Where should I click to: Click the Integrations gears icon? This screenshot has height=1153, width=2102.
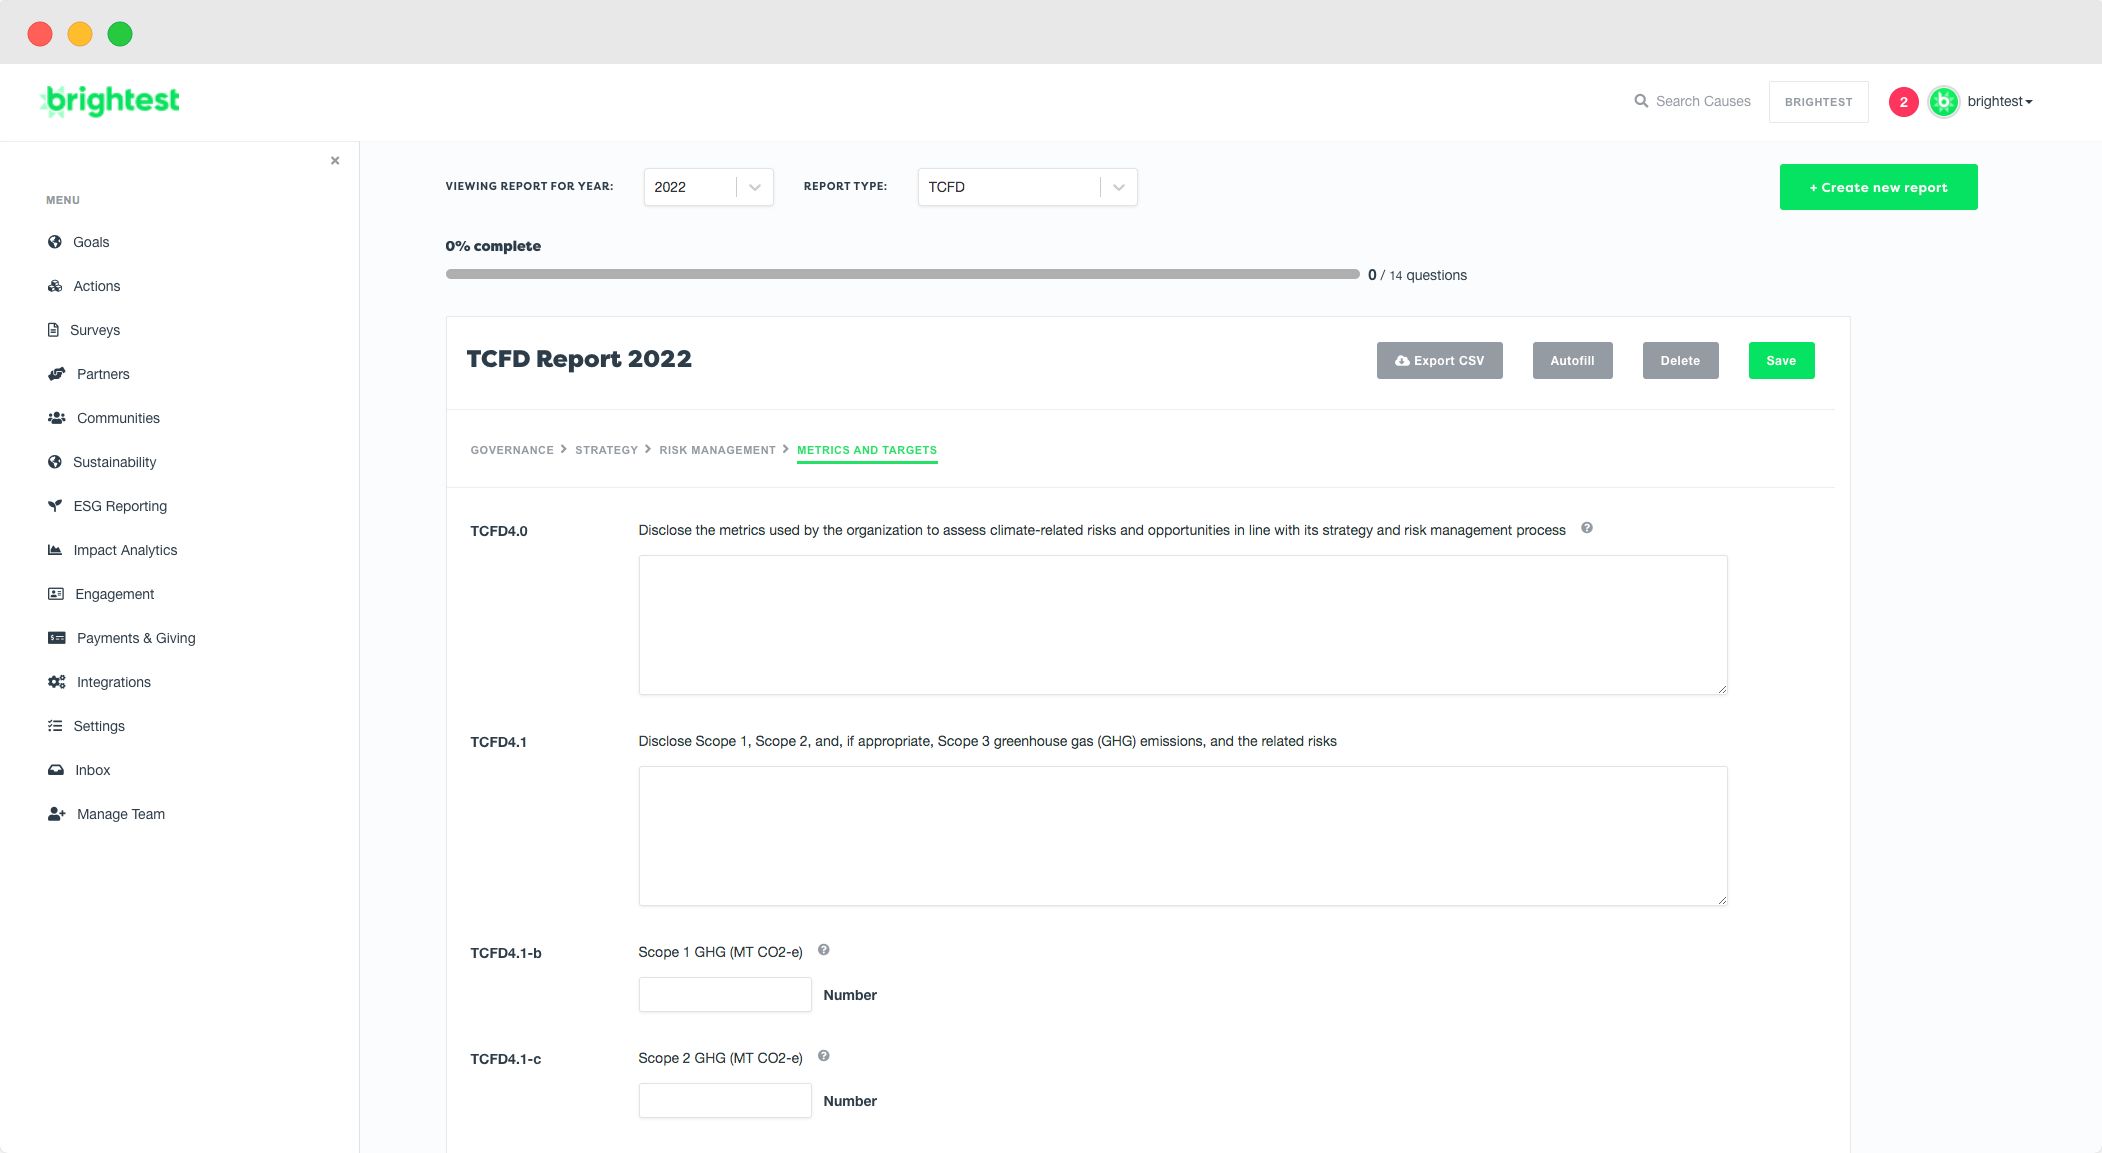(x=57, y=682)
